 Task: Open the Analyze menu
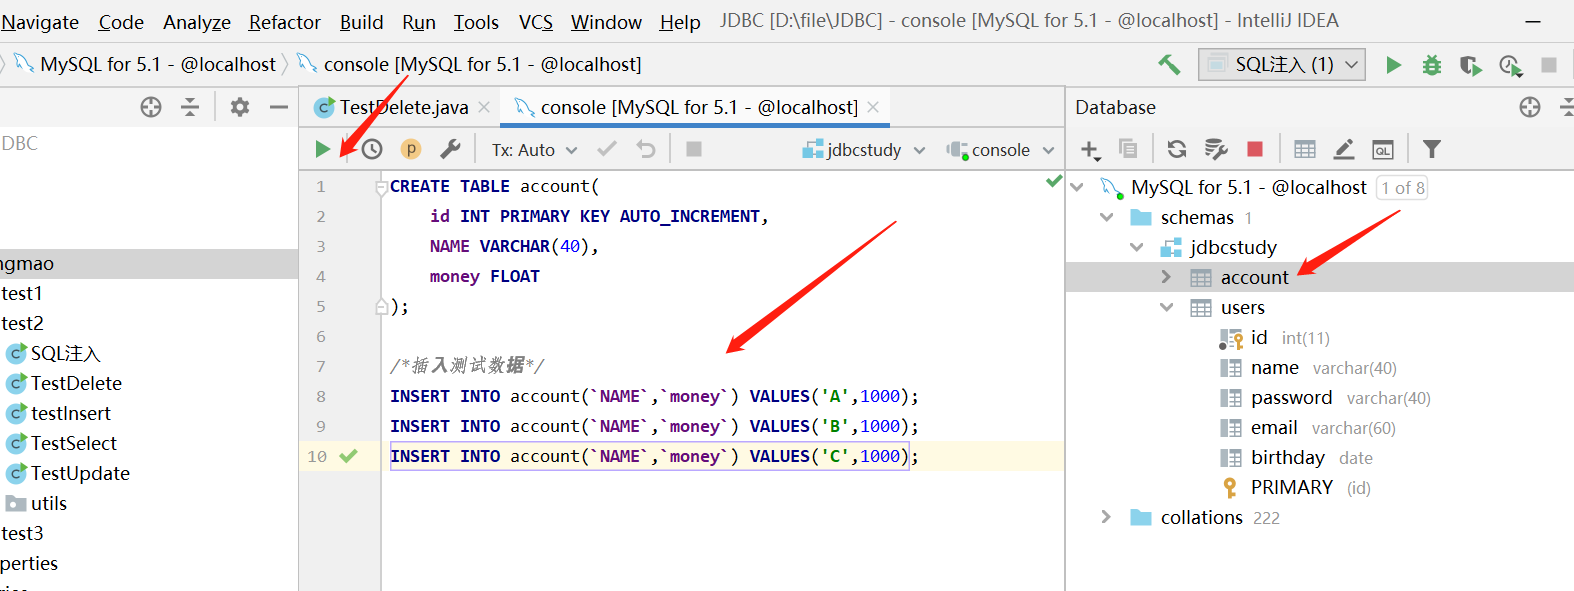[197, 22]
